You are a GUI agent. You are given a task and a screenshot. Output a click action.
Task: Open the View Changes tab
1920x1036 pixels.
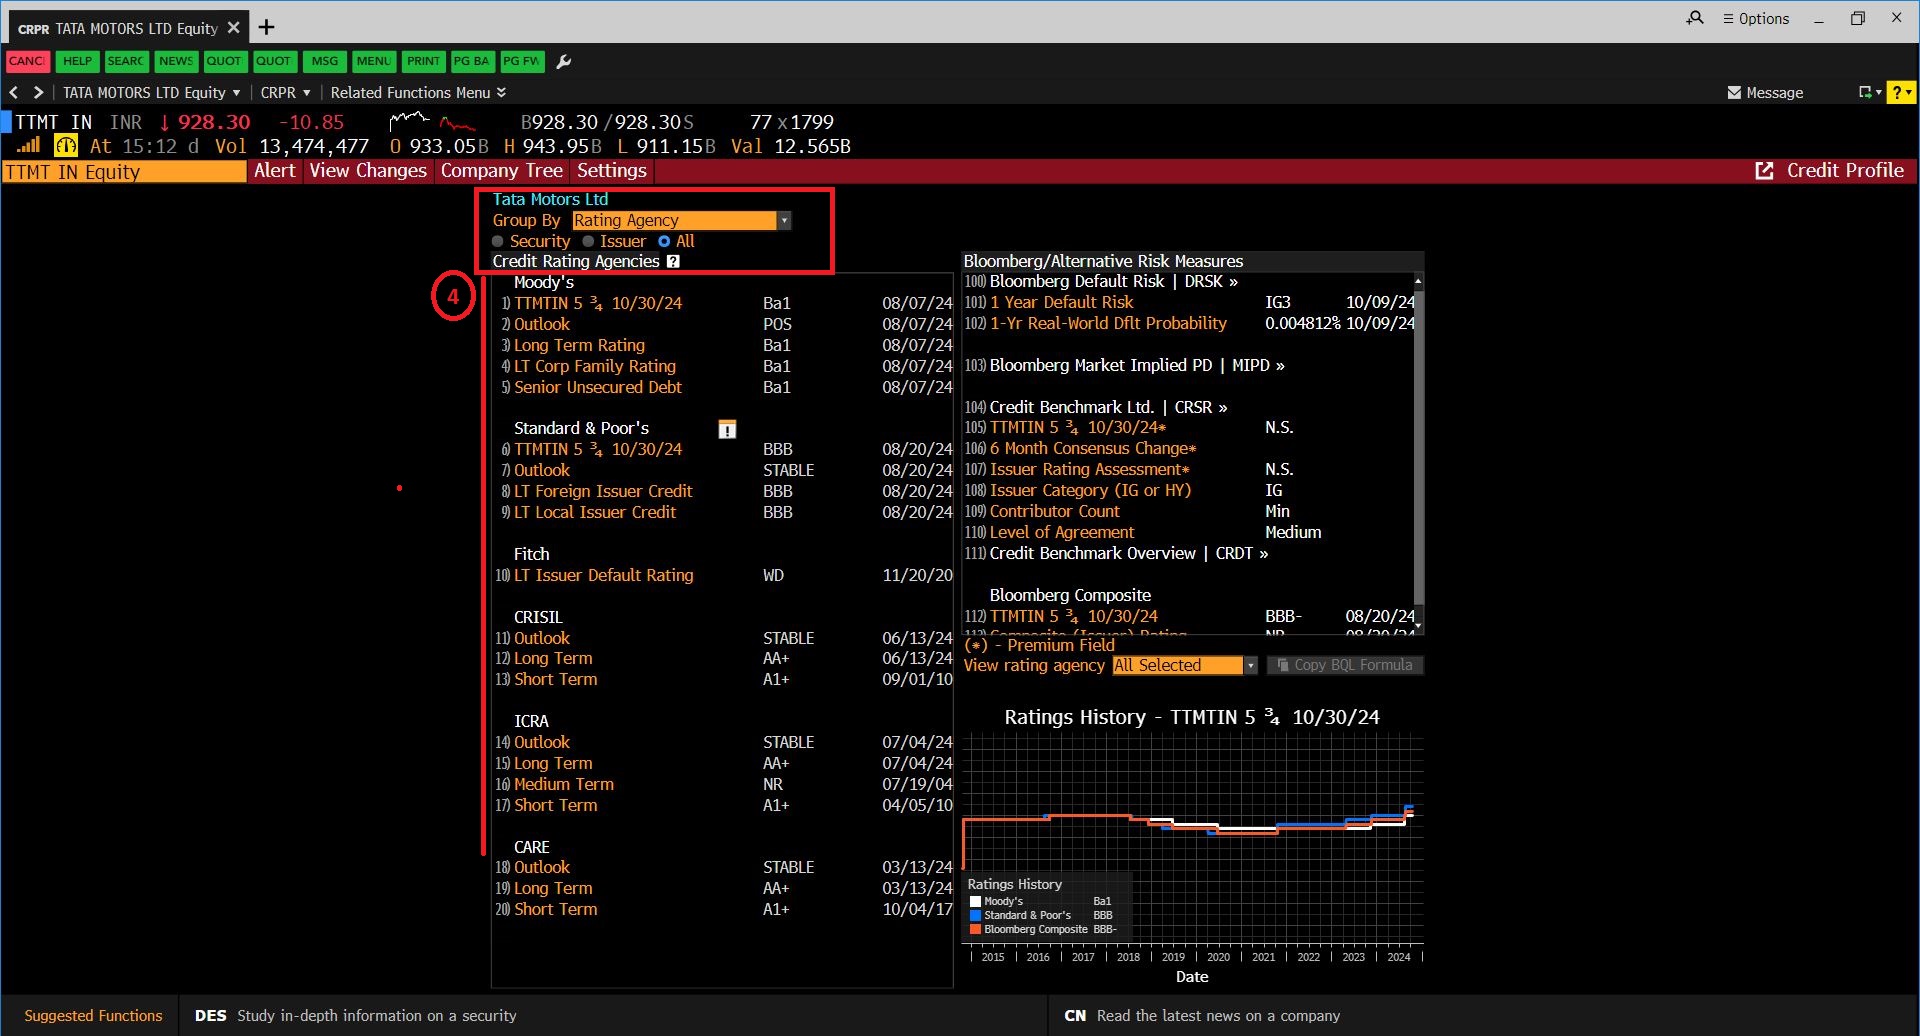[368, 171]
